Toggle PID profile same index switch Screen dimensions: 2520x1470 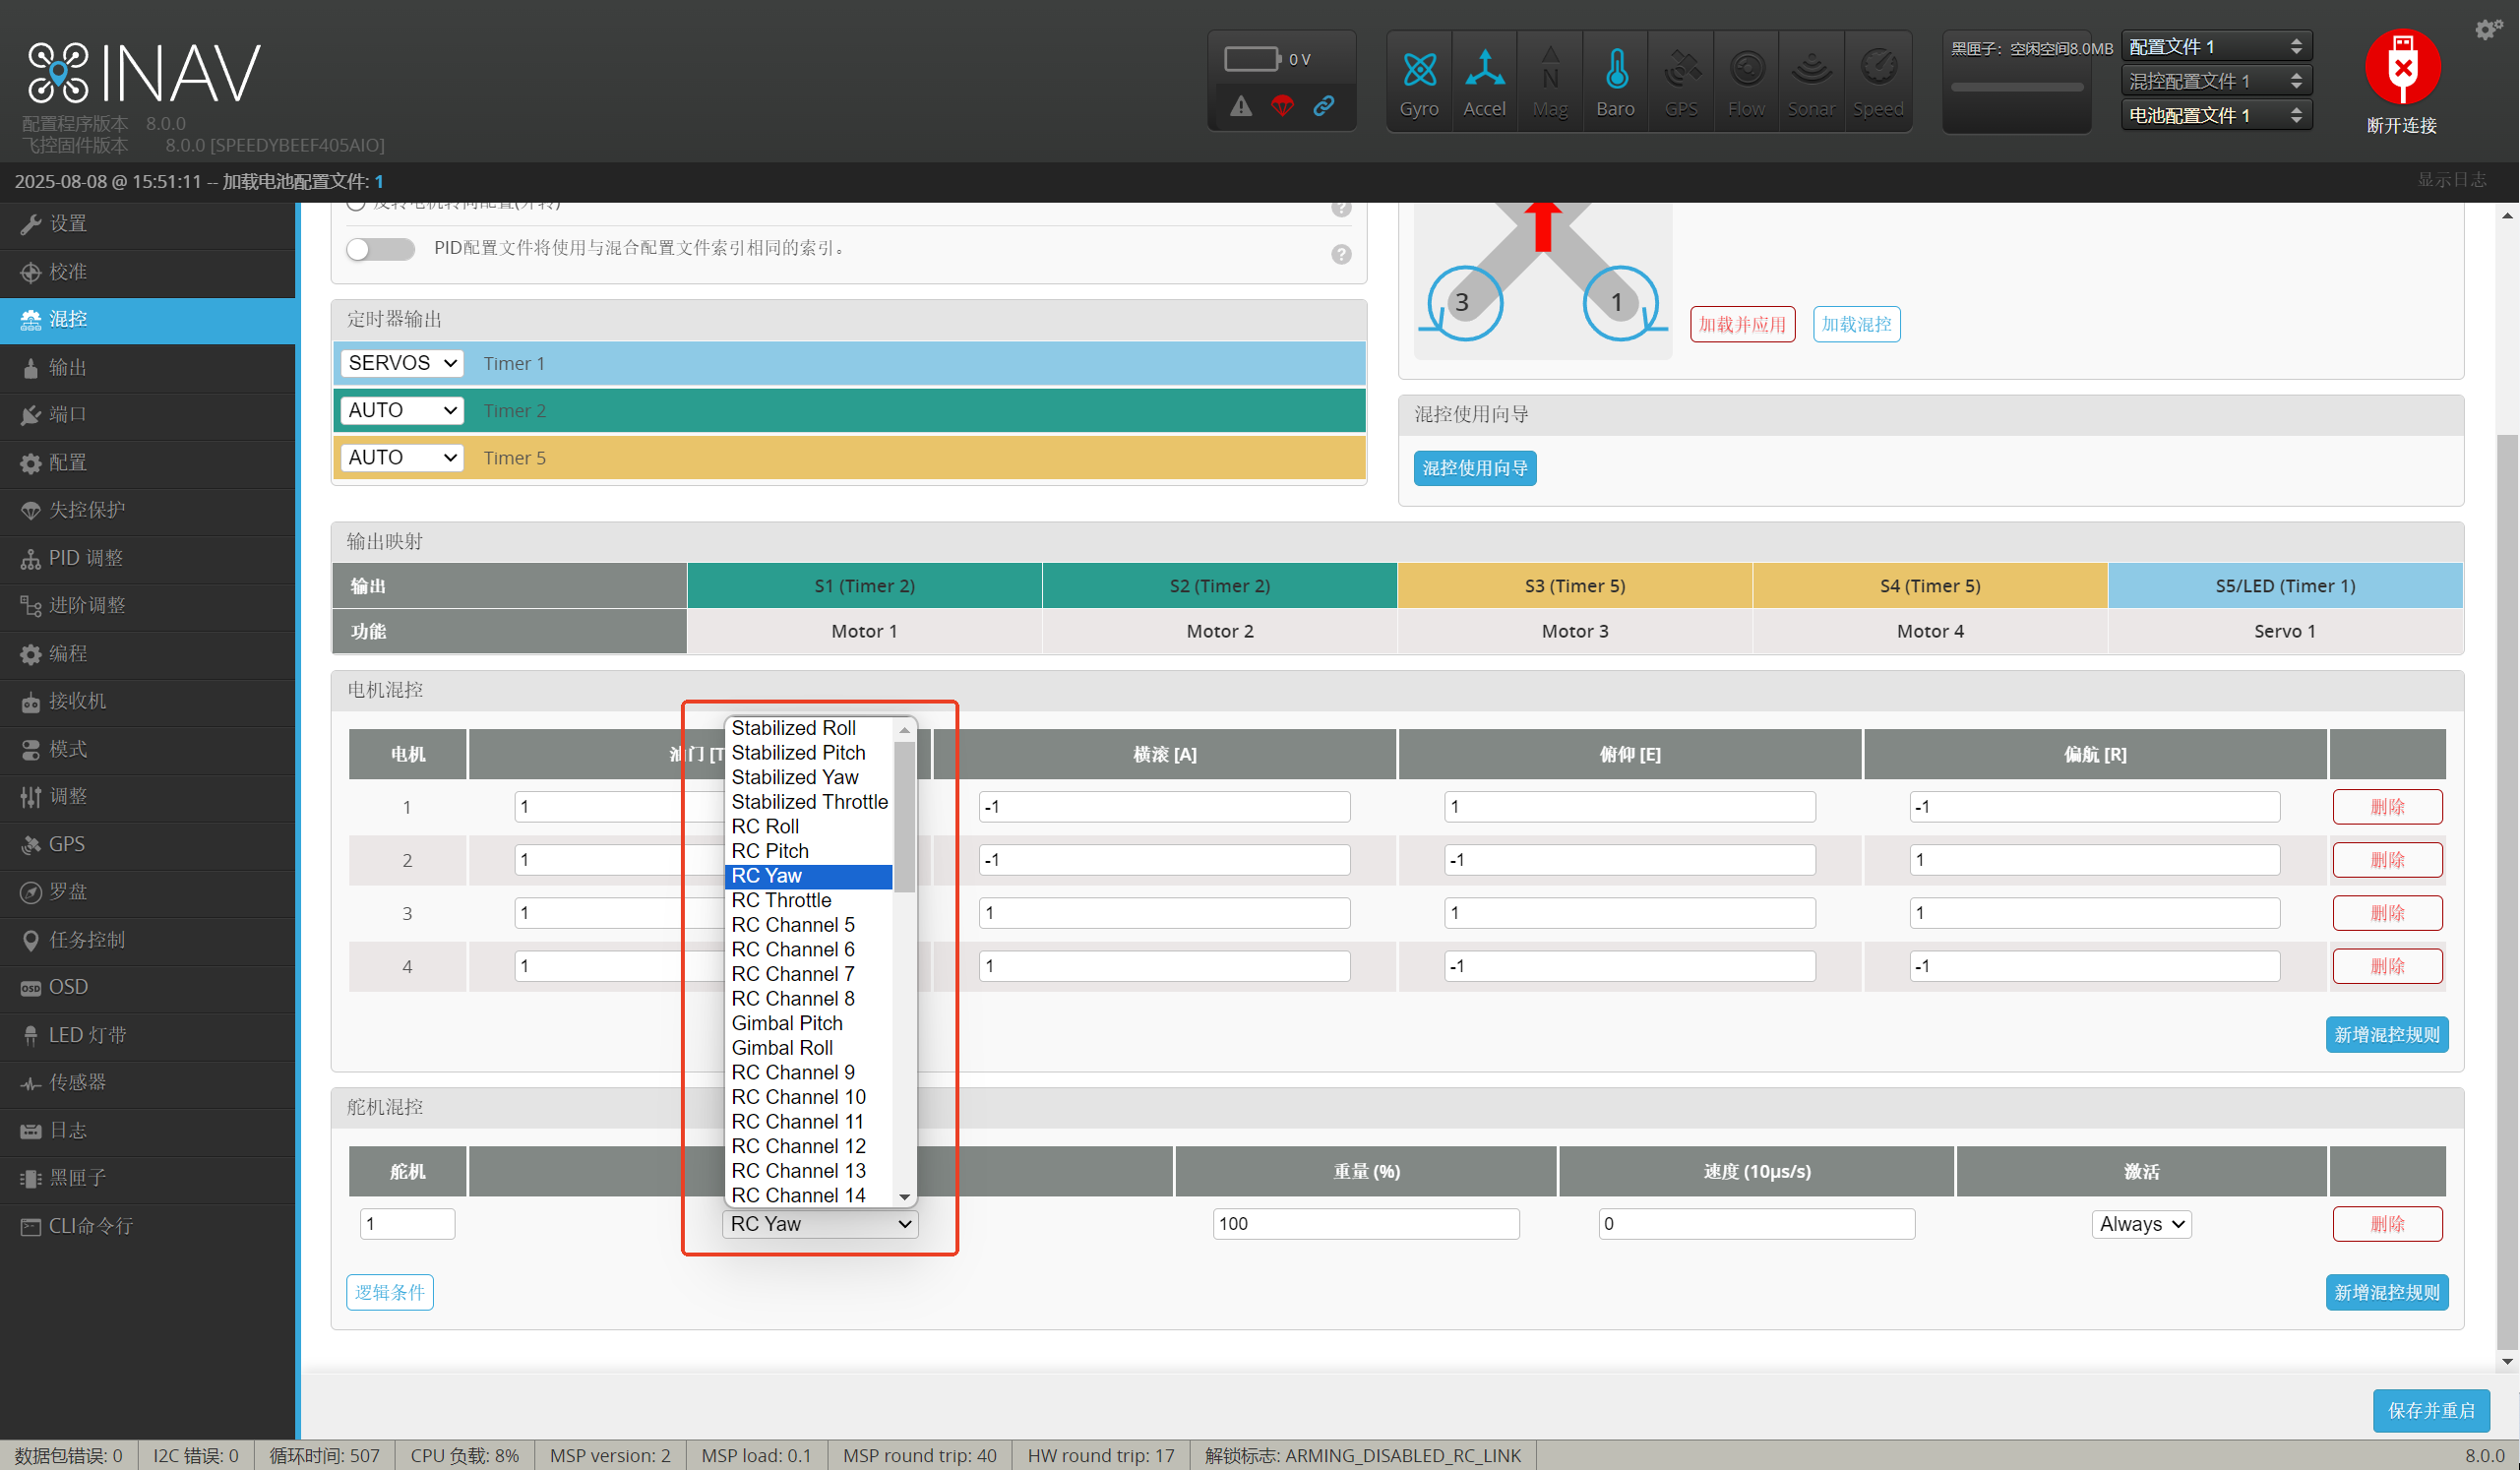380,249
